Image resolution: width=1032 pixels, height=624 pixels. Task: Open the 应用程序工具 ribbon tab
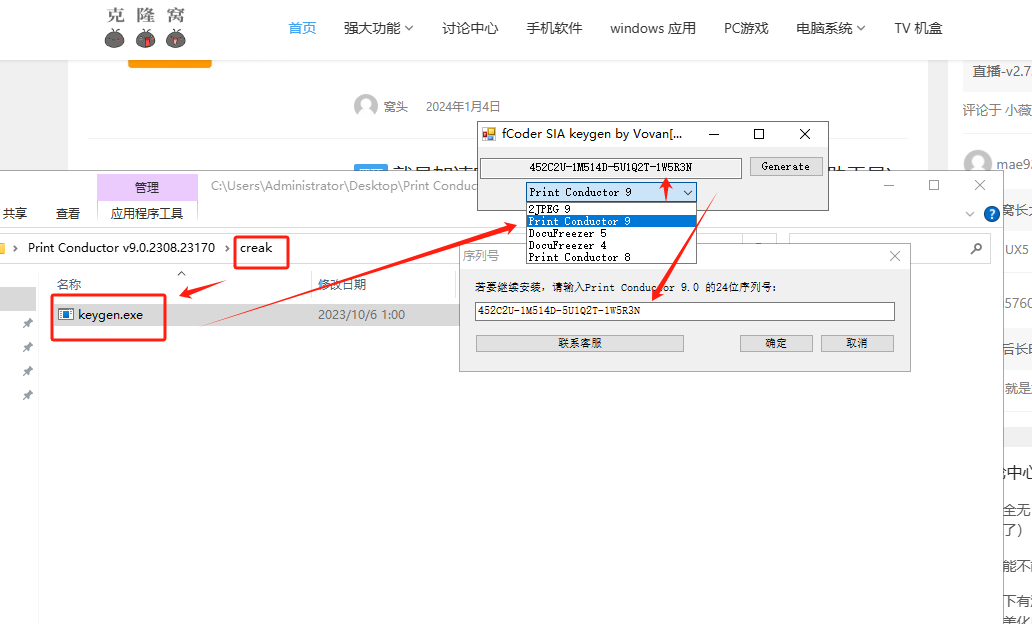pyautogui.click(x=147, y=213)
